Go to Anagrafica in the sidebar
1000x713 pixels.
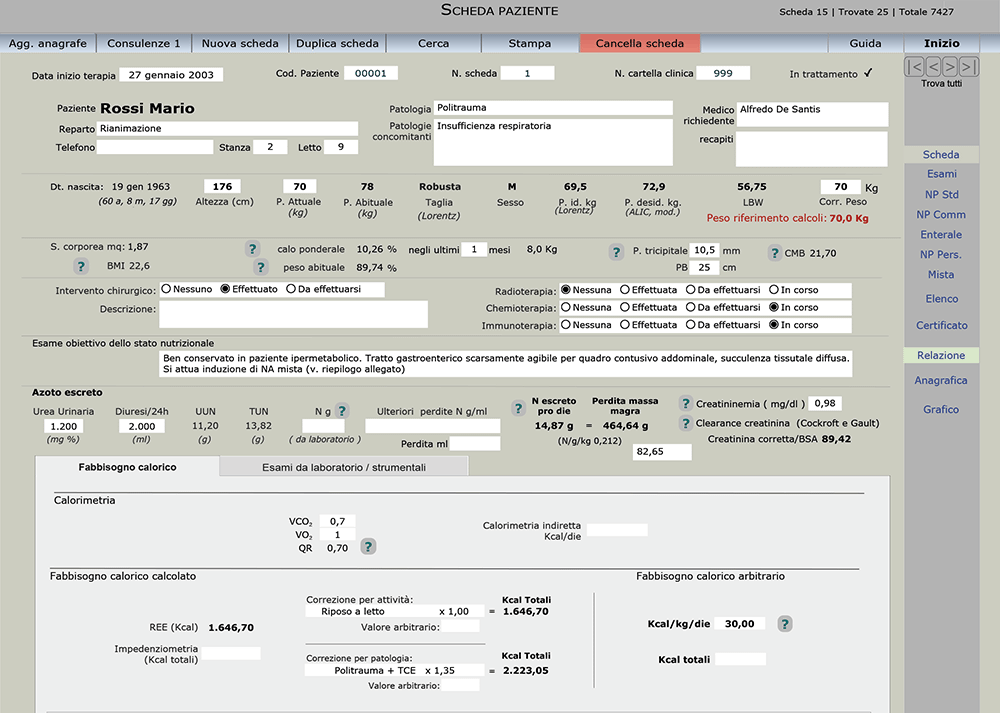941,381
